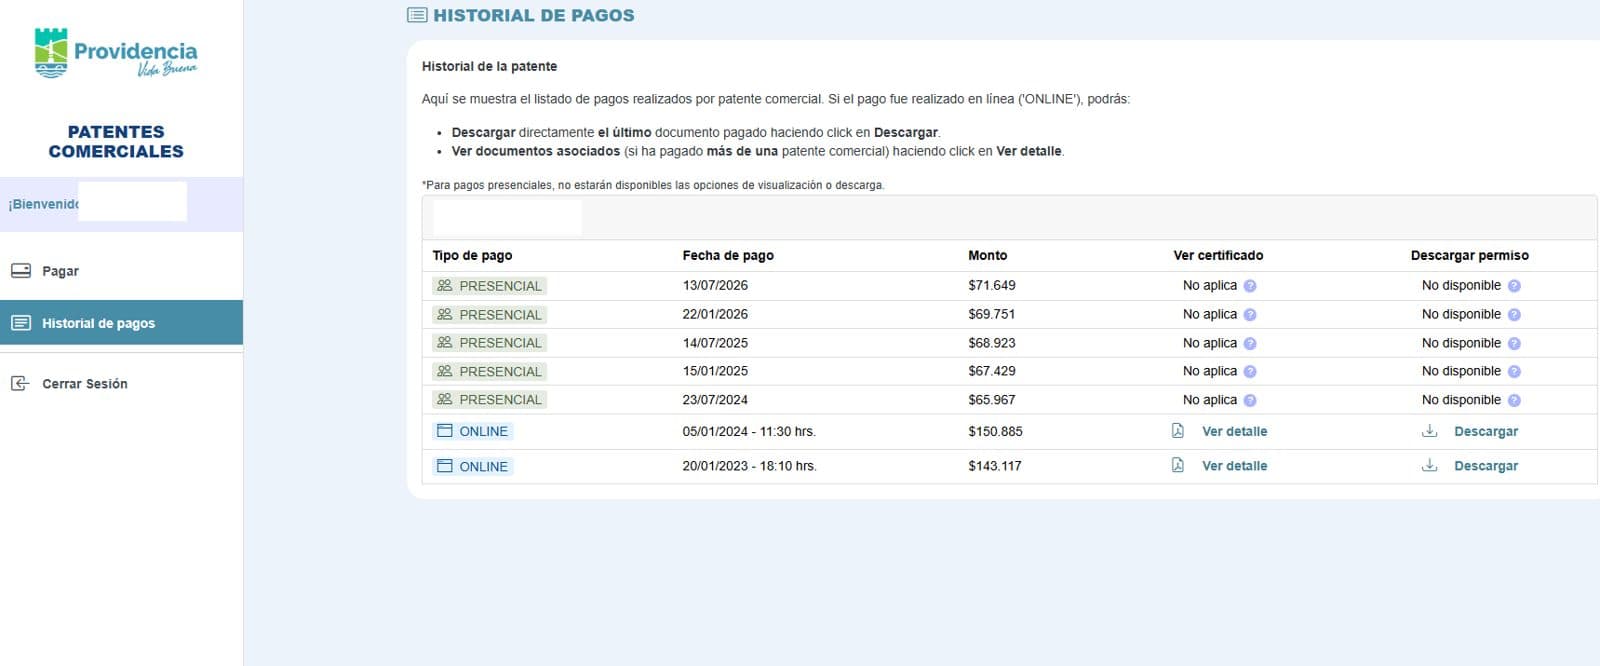Click help icon beside No aplica for 13/07/2026
1600x666 pixels.
pyautogui.click(x=1250, y=286)
